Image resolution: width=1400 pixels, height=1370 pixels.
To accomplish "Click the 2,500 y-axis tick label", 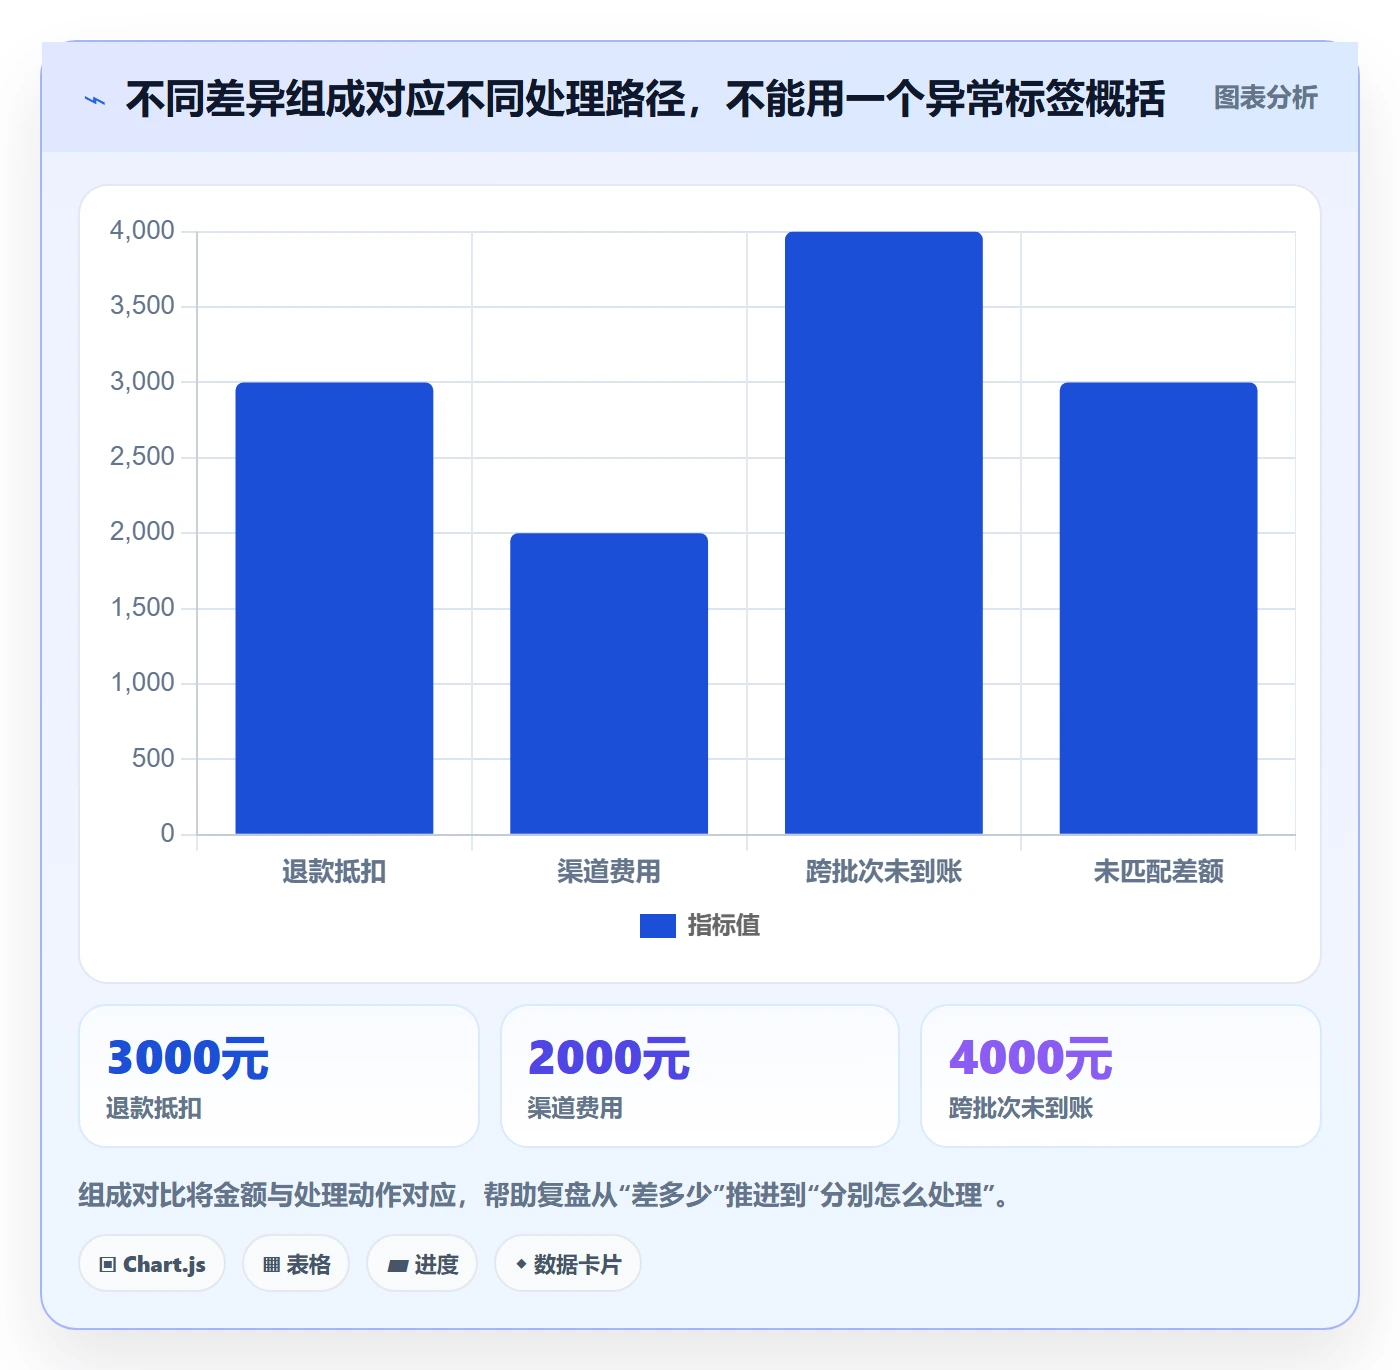I will point(142,457).
